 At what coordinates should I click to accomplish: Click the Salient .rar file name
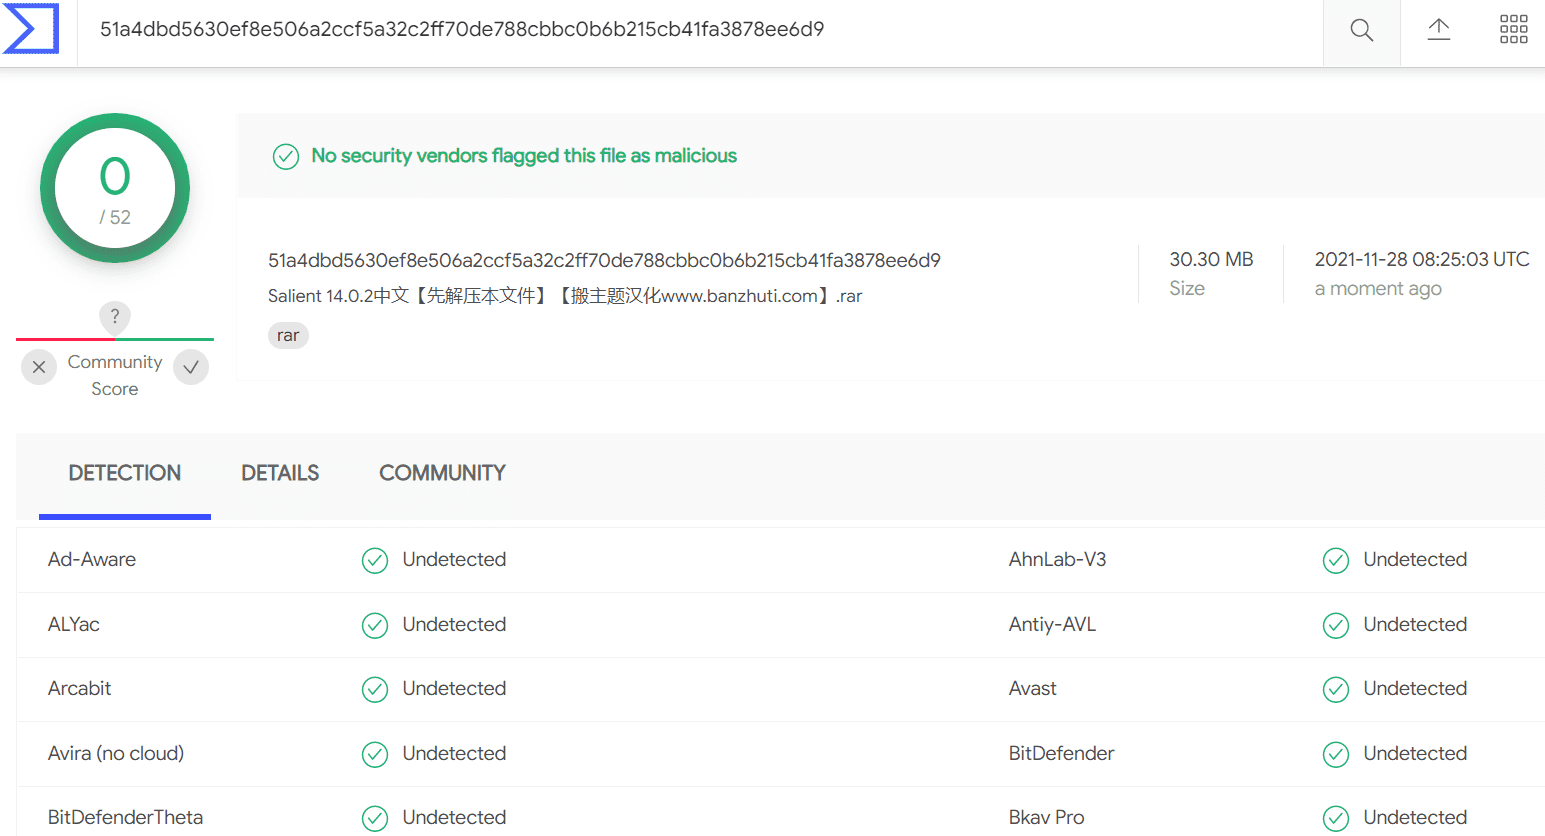tap(564, 296)
